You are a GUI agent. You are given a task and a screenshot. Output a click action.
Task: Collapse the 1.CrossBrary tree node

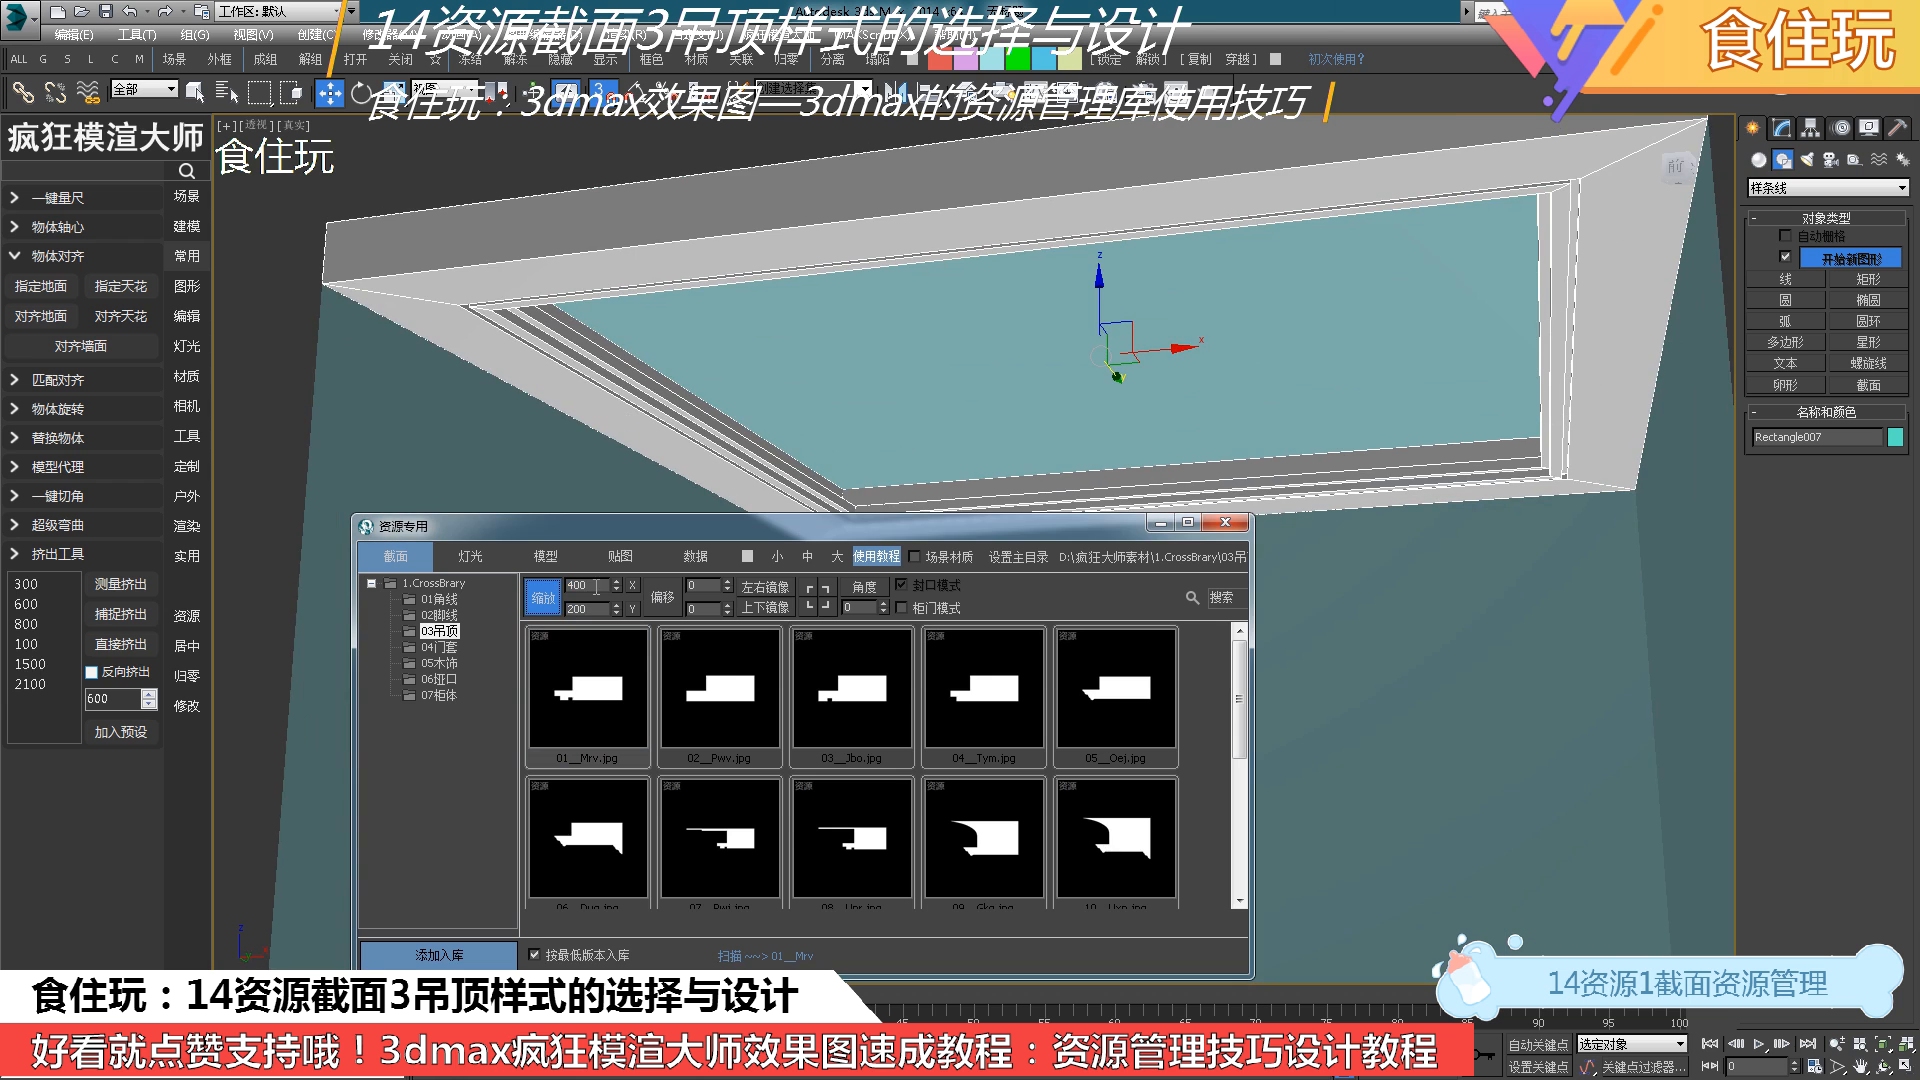(373, 583)
